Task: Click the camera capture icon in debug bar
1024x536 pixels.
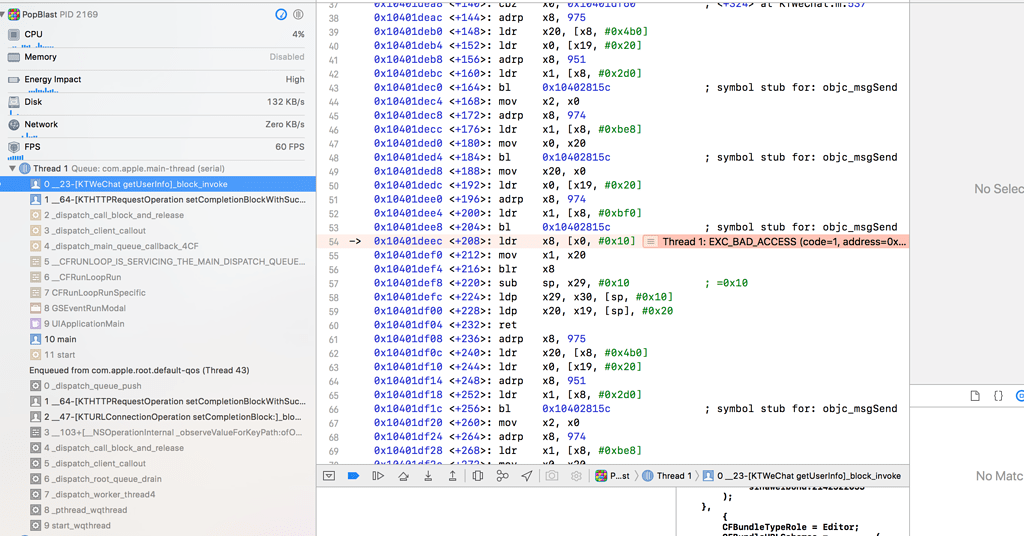Action: [552, 476]
